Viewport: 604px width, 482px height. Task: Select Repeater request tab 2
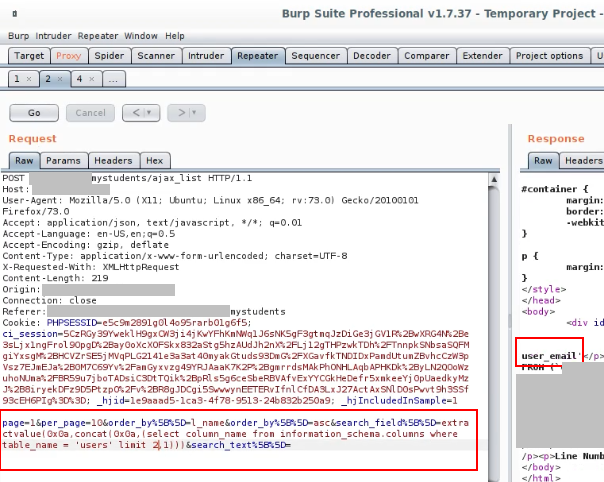[x=48, y=79]
